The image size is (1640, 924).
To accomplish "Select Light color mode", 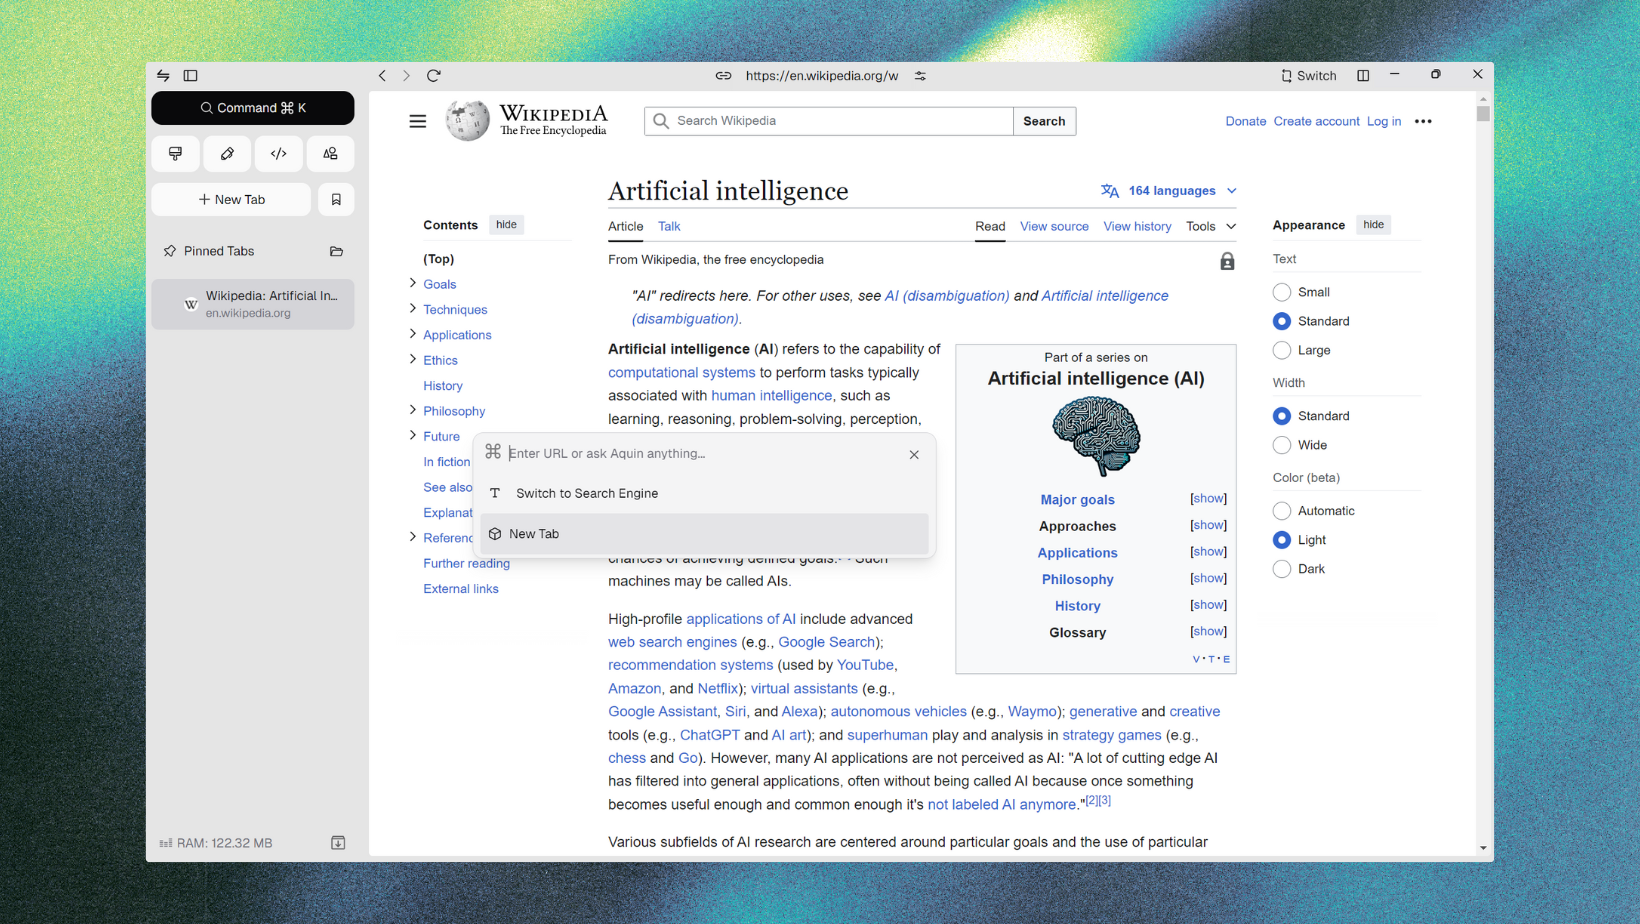I will 1282,540.
